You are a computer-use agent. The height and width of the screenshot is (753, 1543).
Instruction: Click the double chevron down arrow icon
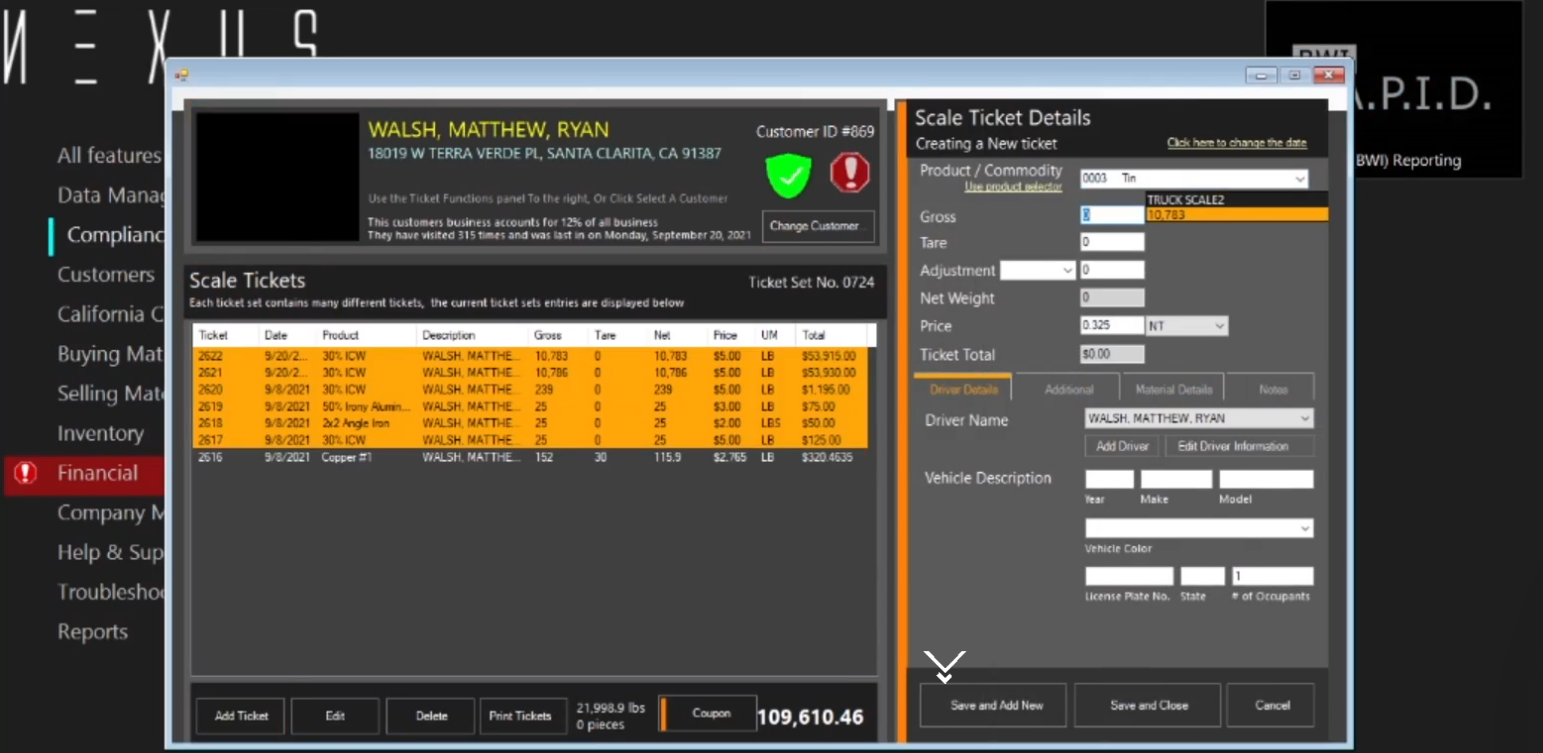(x=944, y=666)
